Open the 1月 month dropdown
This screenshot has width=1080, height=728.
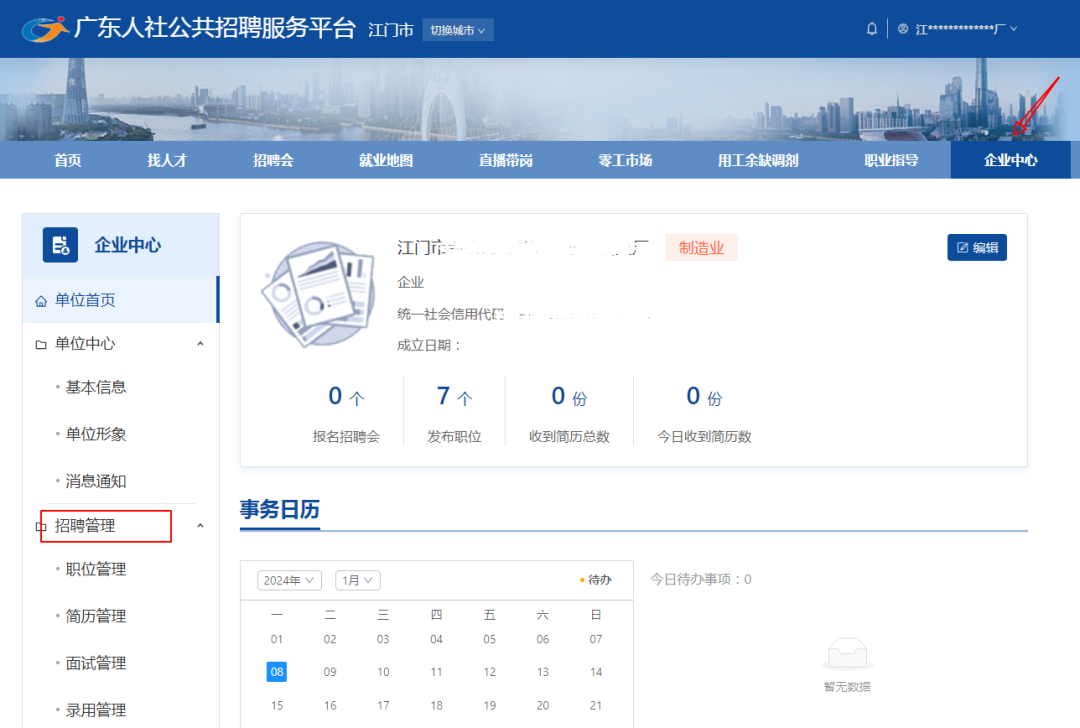[x=357, y=580]
